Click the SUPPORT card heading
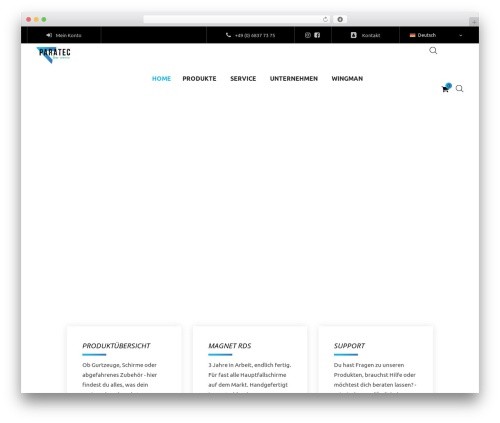 (x=349, y=346)
